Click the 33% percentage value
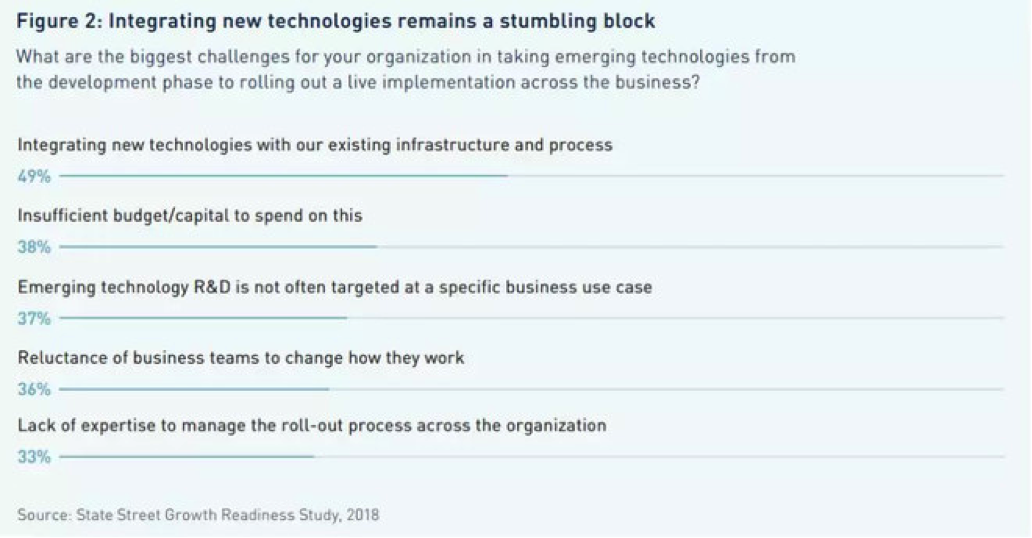The width and height of the screenshot is (1032, 538). click(x=34, y=457)
